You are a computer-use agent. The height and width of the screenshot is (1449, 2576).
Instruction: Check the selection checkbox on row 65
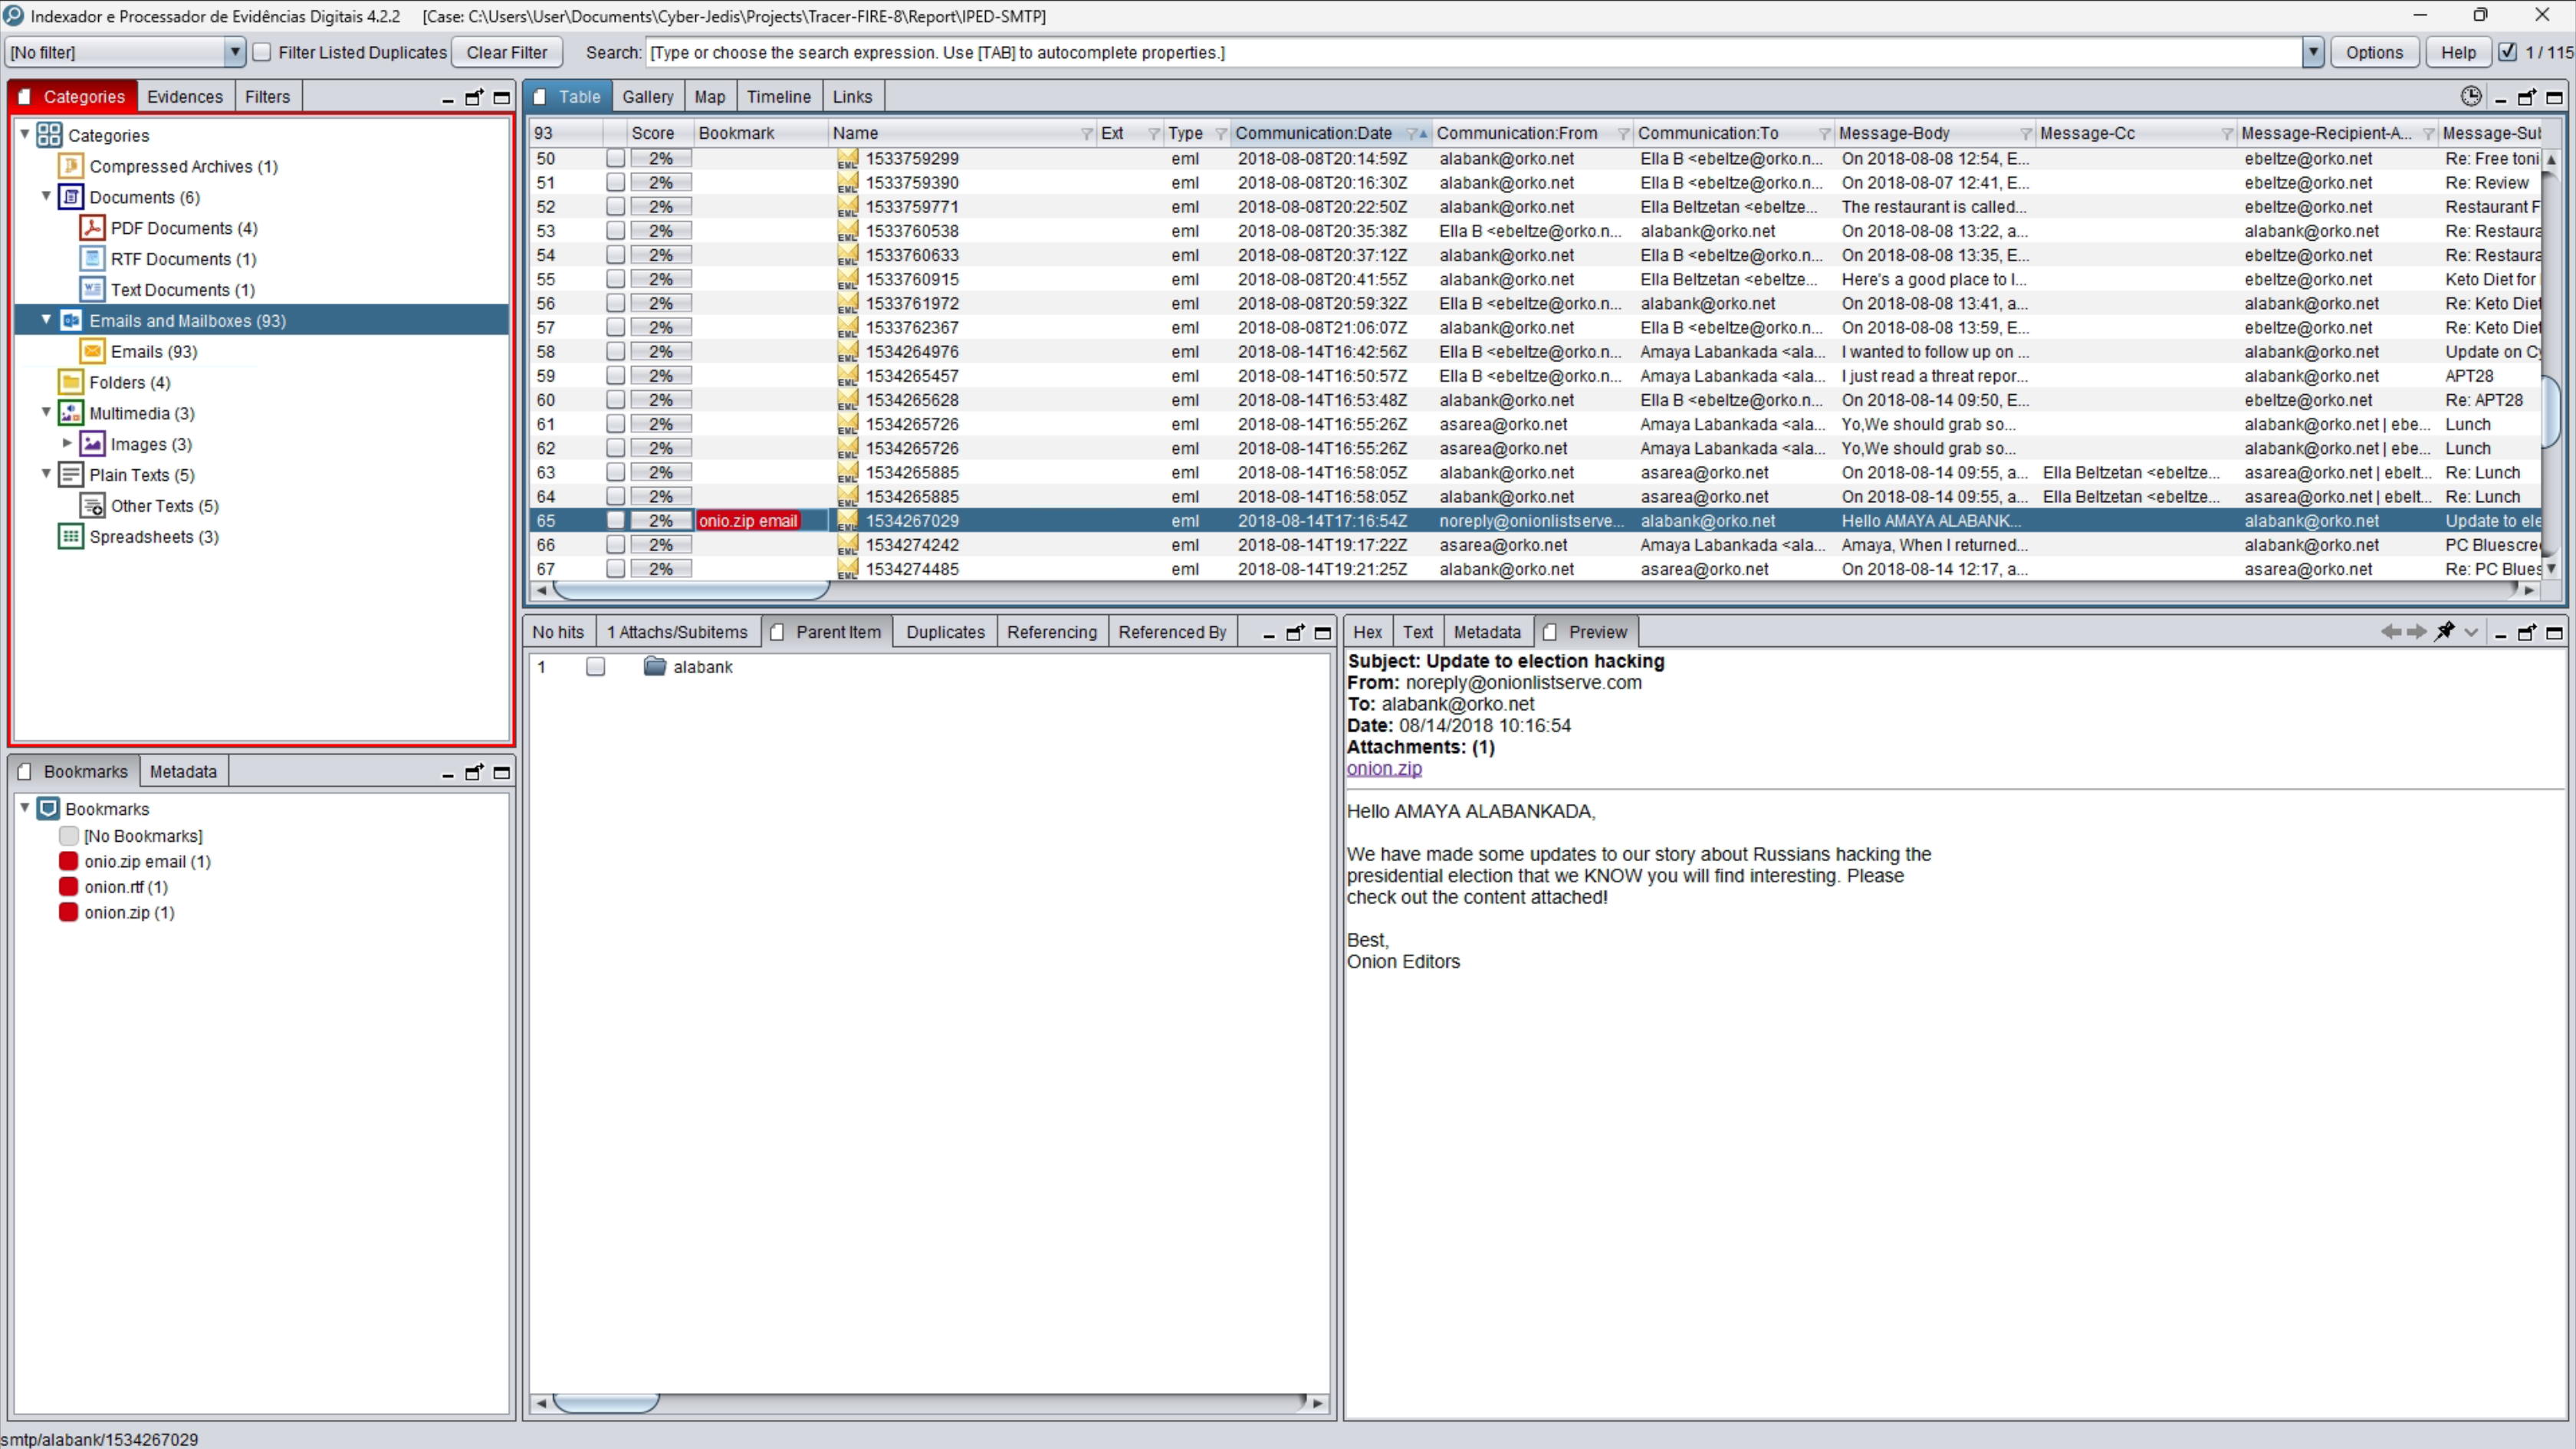click(615, 520)
